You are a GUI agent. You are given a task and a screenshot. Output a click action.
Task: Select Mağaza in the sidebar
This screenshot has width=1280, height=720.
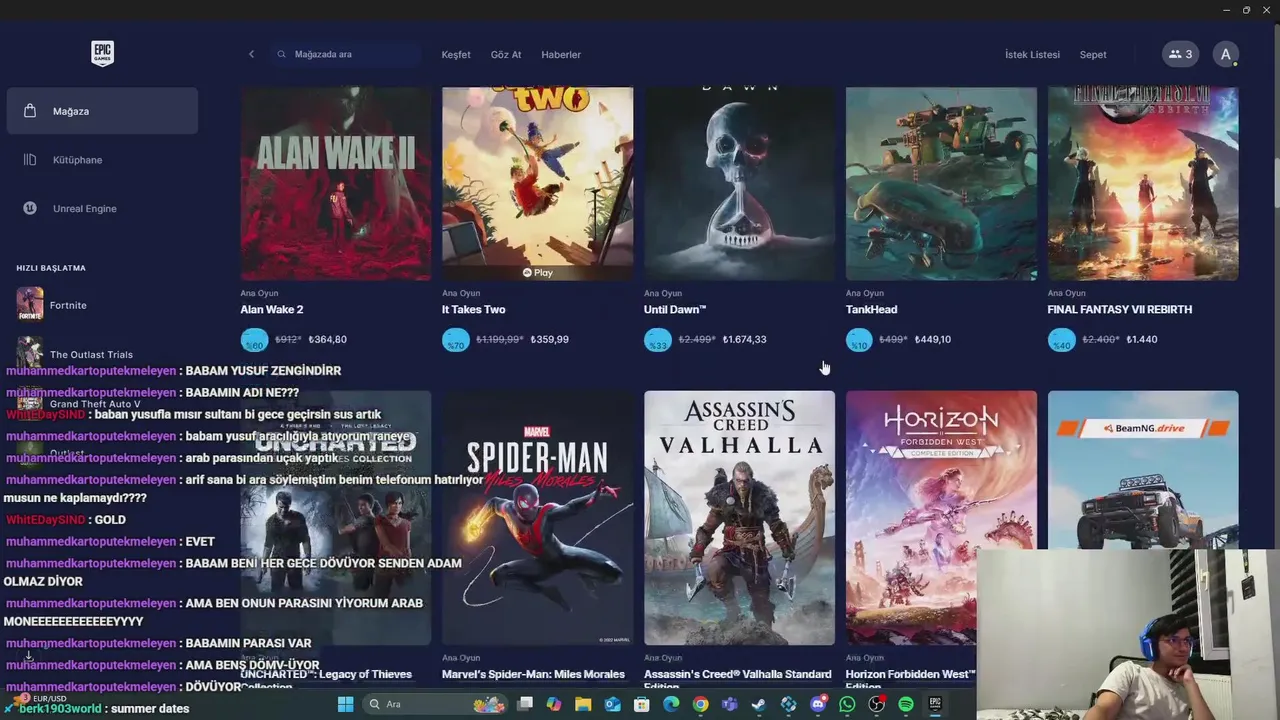[x=102, y=111]
